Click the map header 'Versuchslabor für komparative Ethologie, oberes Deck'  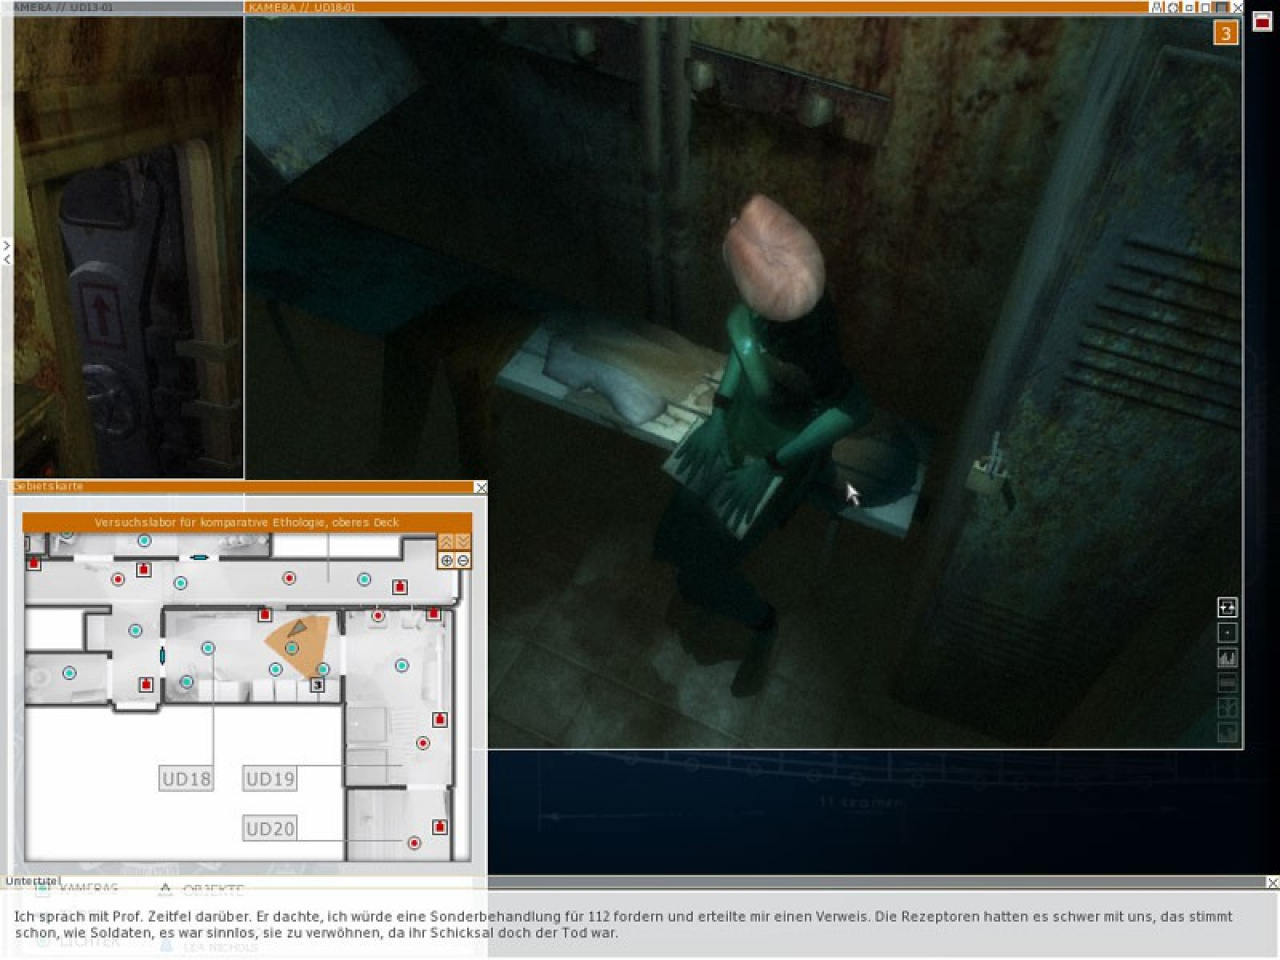point(247,522)
